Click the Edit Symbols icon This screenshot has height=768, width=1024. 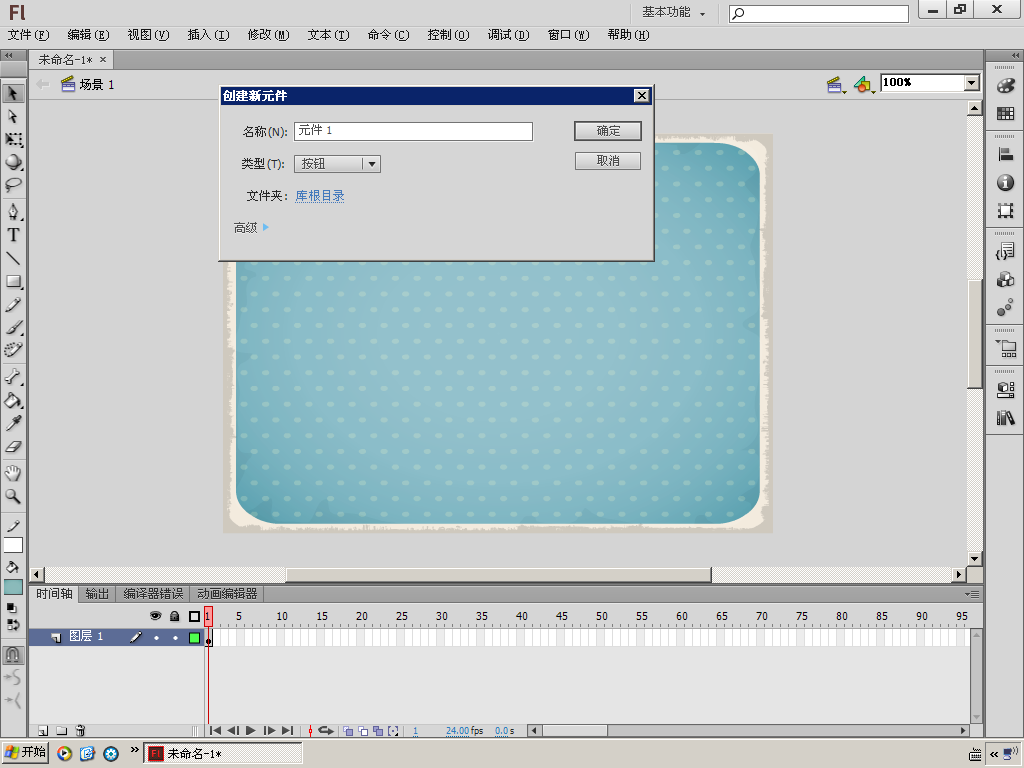(864, 84)
